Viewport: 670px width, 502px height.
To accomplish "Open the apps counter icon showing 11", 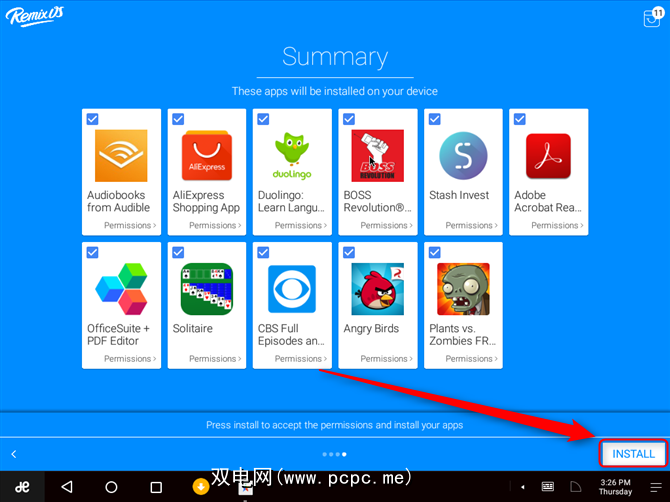I will point(653,17).
